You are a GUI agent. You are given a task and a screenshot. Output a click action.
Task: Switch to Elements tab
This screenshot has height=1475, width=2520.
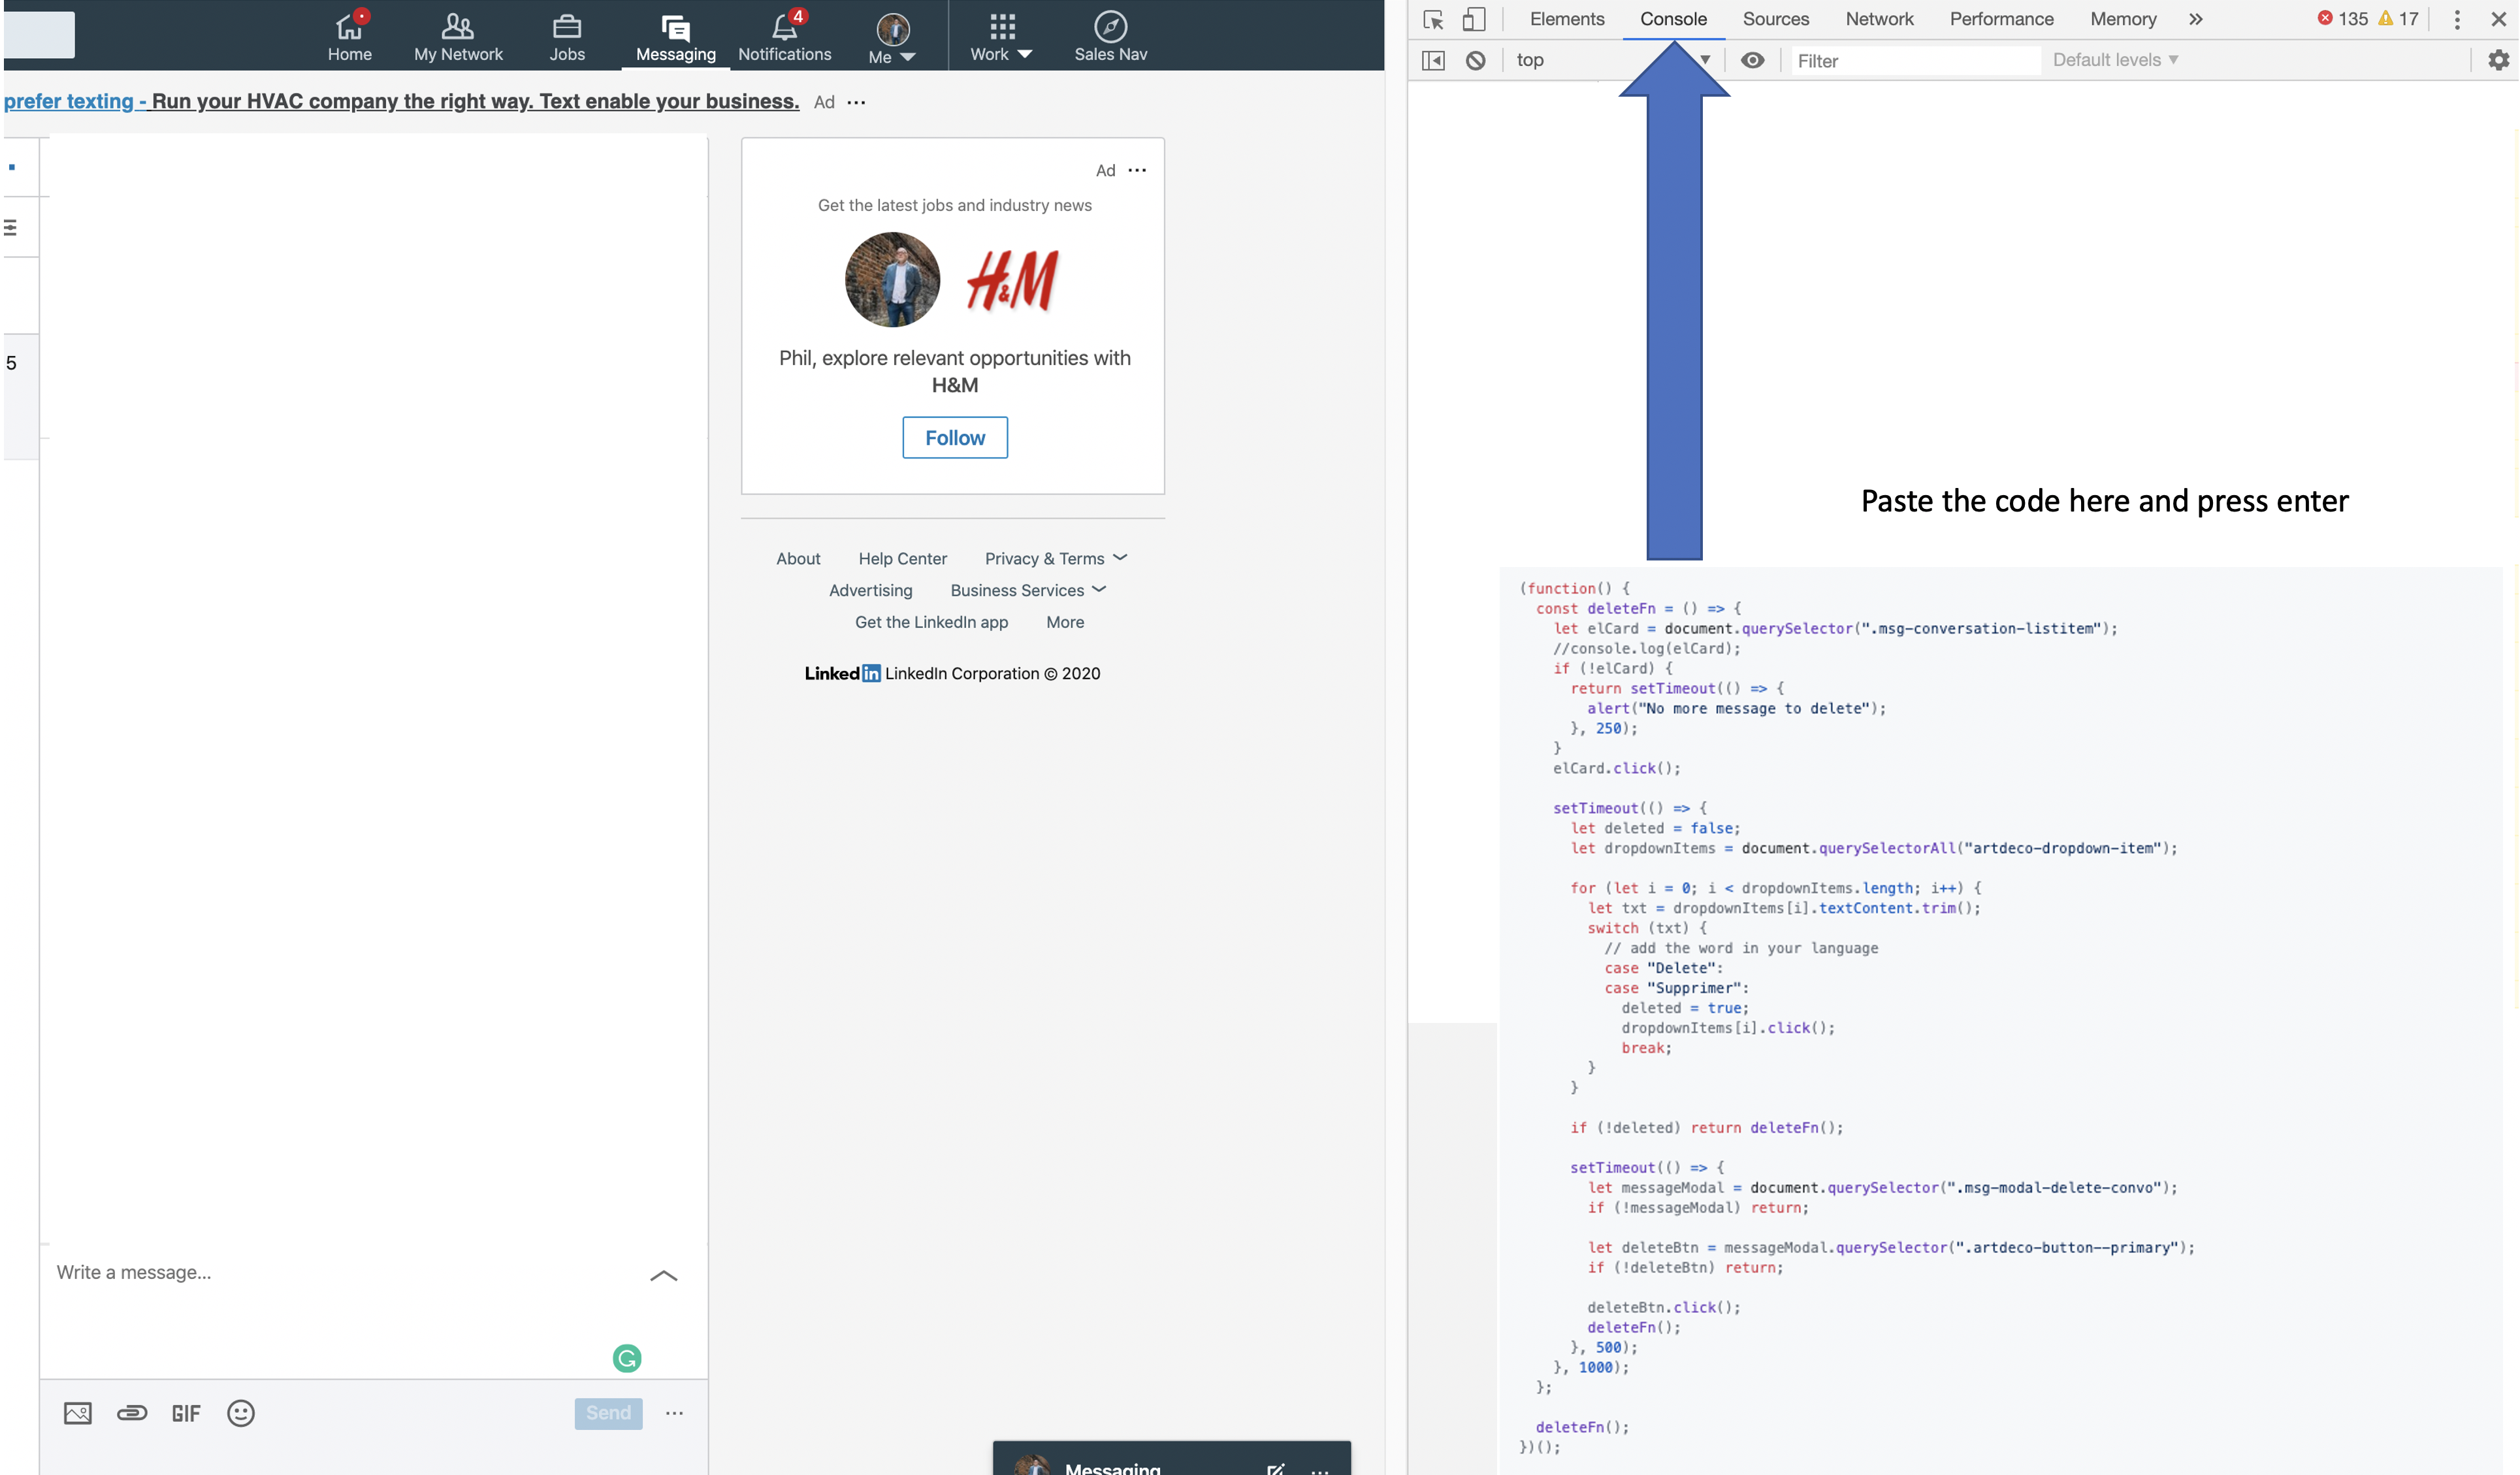(x=1567, y=19)
